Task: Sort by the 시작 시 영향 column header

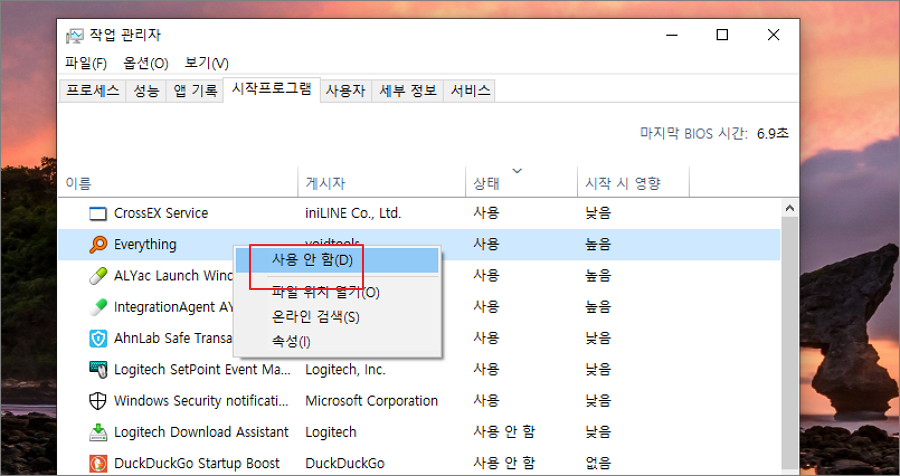Action: (x=633, y=183)
